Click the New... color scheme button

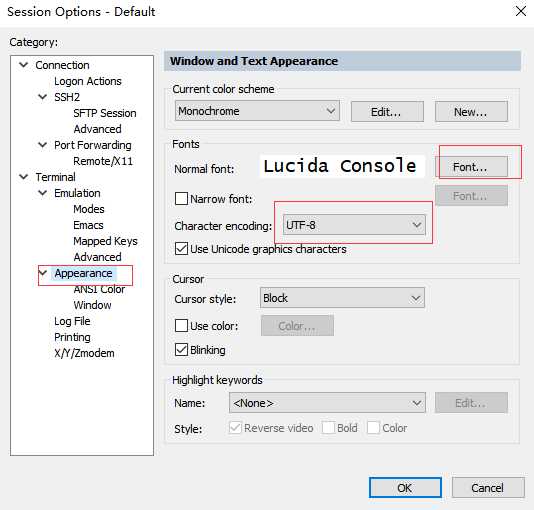coord(471,112)
